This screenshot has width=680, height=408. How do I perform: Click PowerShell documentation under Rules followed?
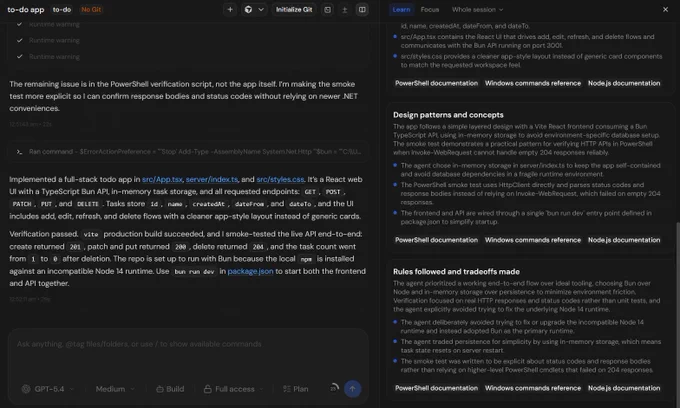[x=436, y=388]
